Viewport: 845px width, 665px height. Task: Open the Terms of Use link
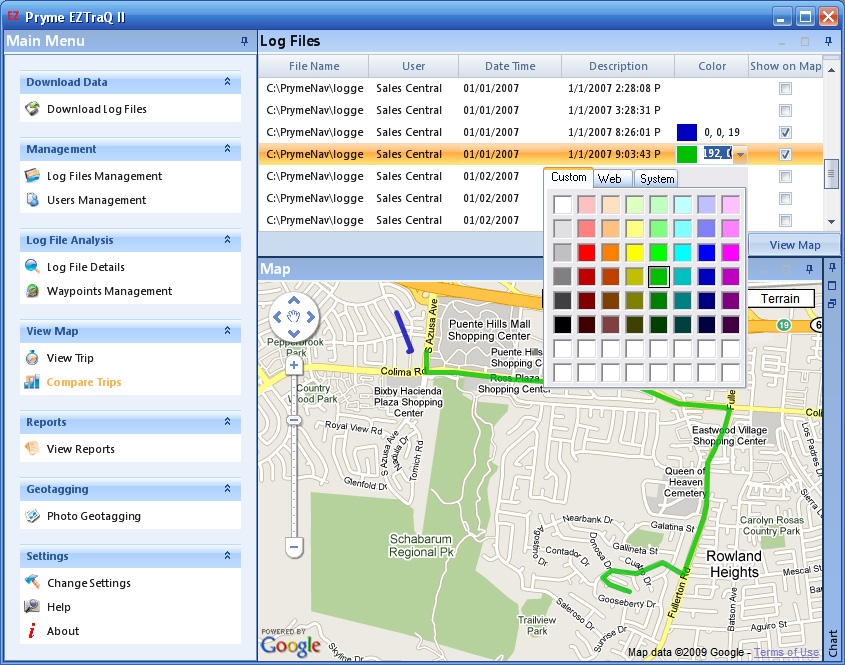786,652
